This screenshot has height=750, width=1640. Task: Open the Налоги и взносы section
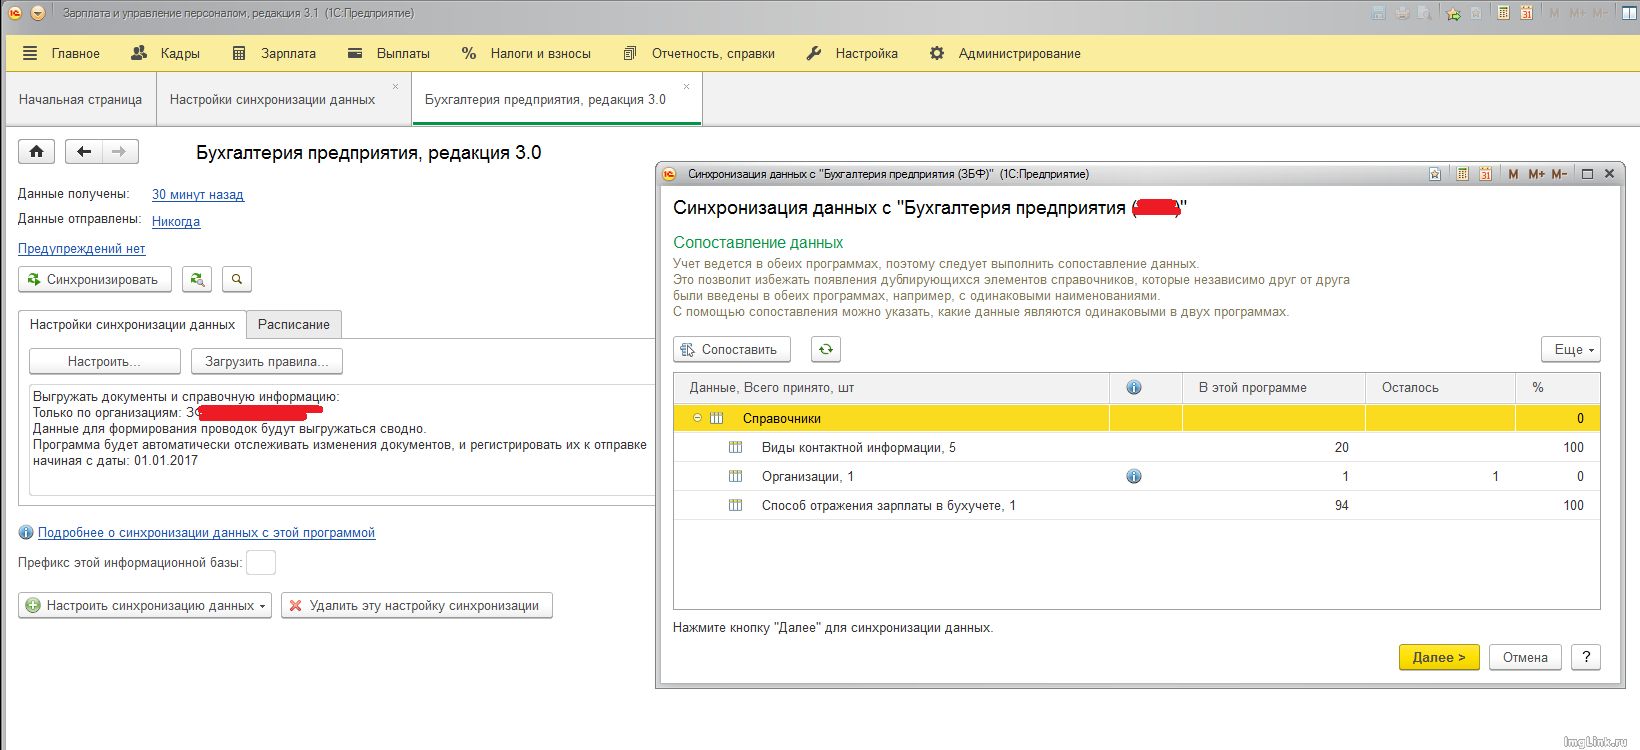(x=526, y=53)
